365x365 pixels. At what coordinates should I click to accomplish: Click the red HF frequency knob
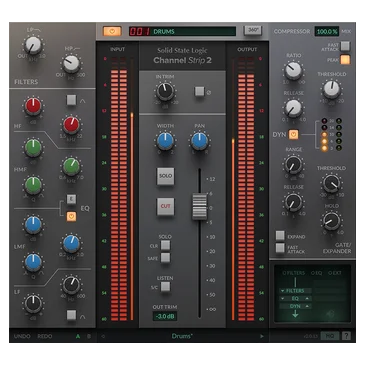tap(71, 125)
